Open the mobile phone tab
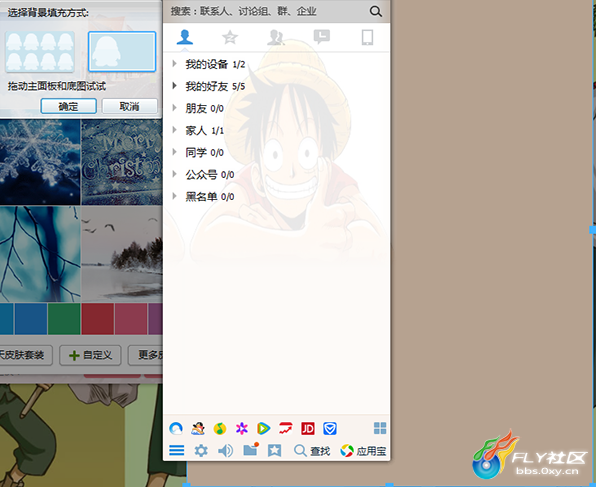 (367, 37)
